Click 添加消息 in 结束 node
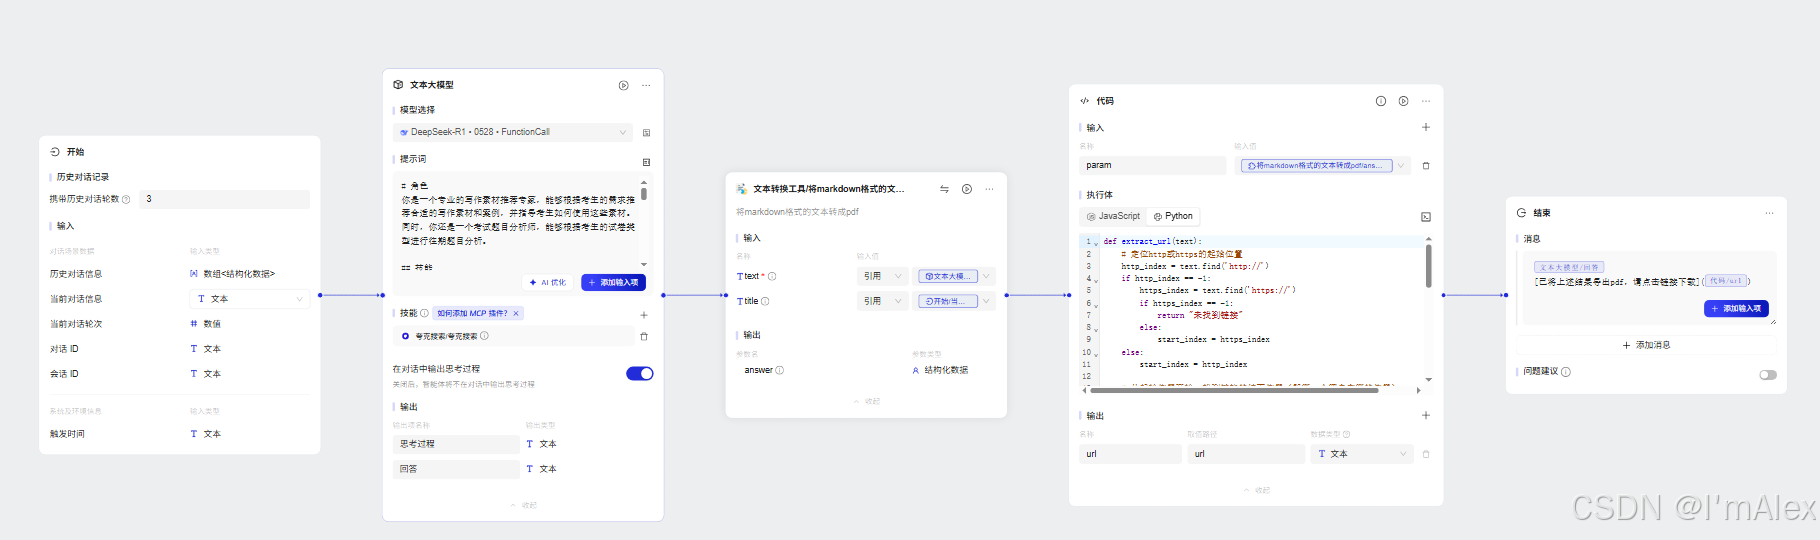 [1646, 345]
